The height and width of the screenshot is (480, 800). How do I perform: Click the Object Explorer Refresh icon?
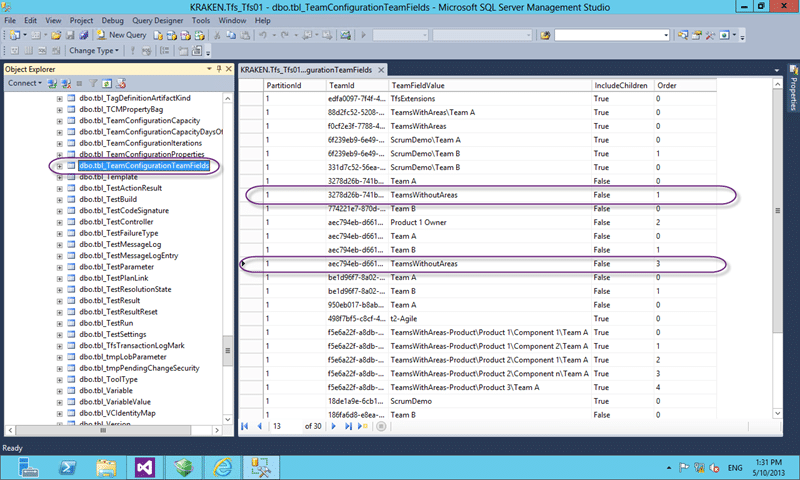(107, 83)
